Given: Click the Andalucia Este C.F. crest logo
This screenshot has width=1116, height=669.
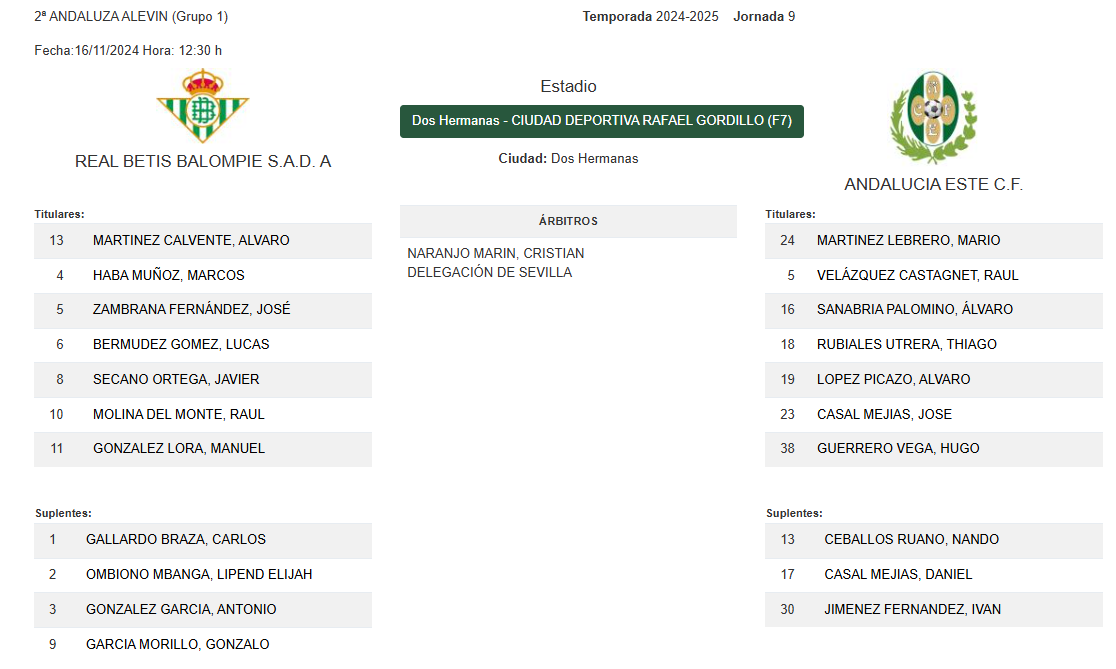Looking at the screenshot, I should 933,117.
